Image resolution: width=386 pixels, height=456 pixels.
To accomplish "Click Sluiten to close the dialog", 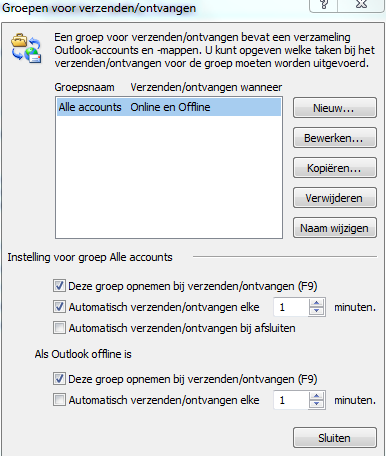I will [x=335, y=438].
